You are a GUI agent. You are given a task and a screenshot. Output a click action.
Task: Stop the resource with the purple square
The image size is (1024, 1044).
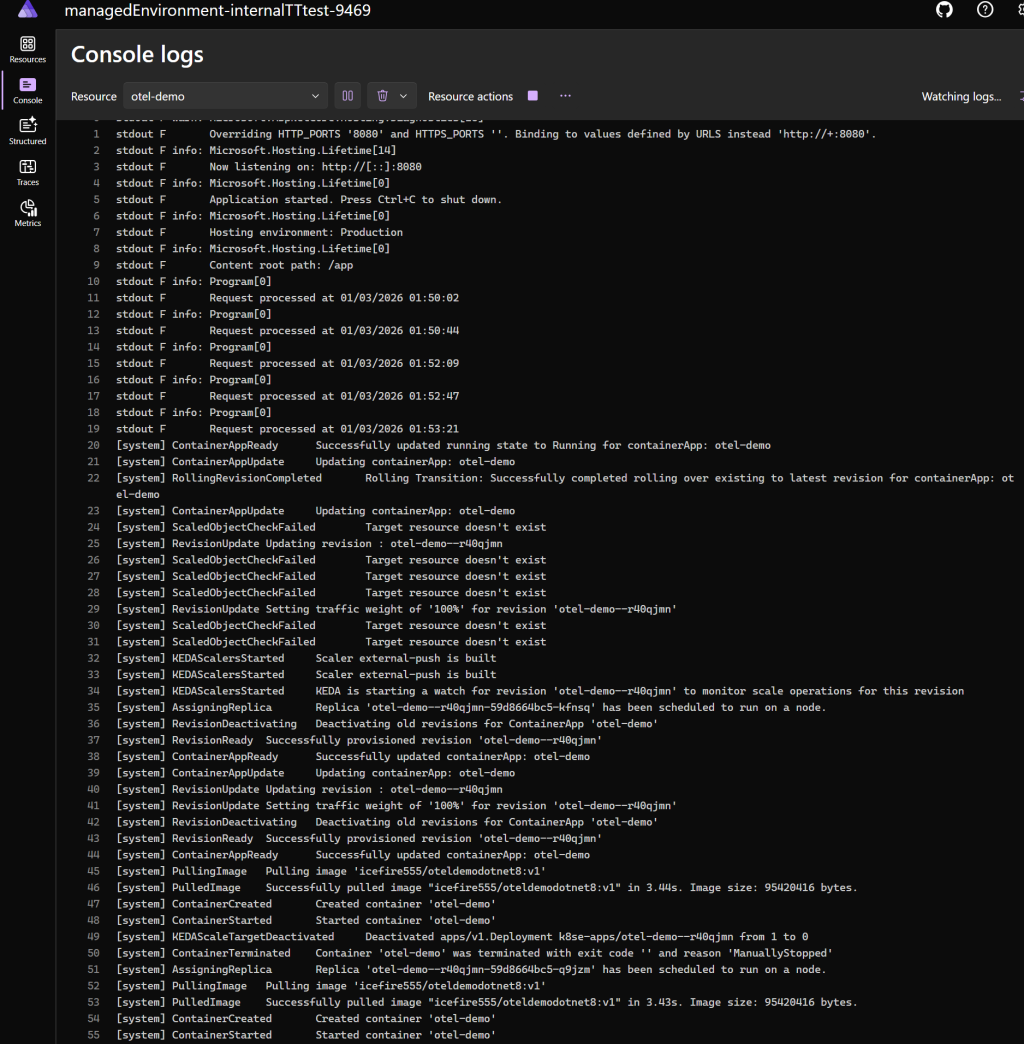pos(533,96)
